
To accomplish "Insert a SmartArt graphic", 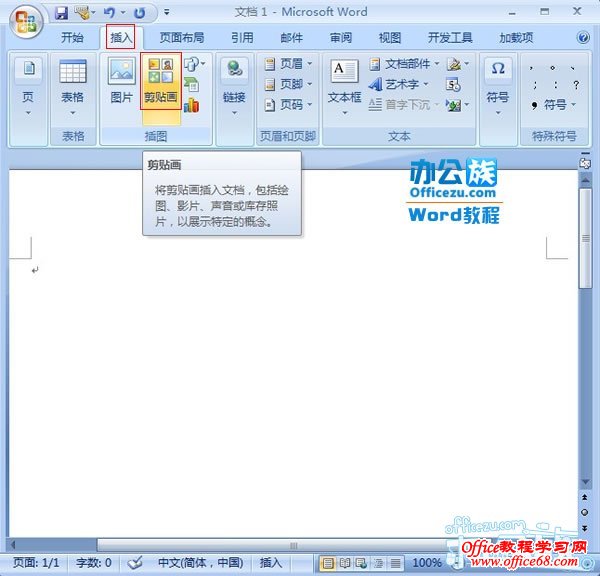I will coord(191,85).
